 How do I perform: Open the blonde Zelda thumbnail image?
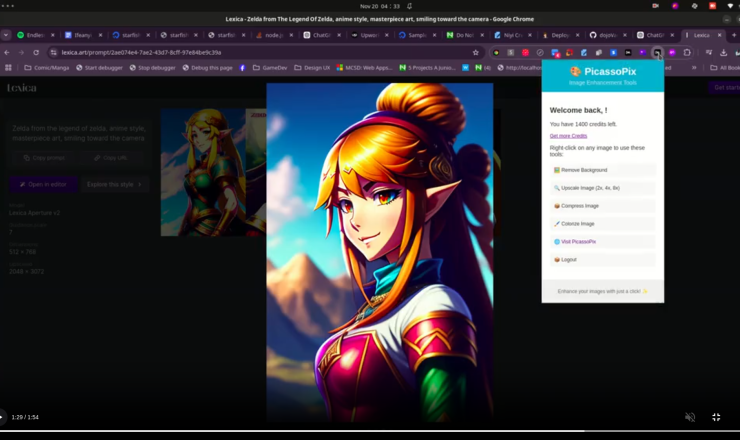203,172
